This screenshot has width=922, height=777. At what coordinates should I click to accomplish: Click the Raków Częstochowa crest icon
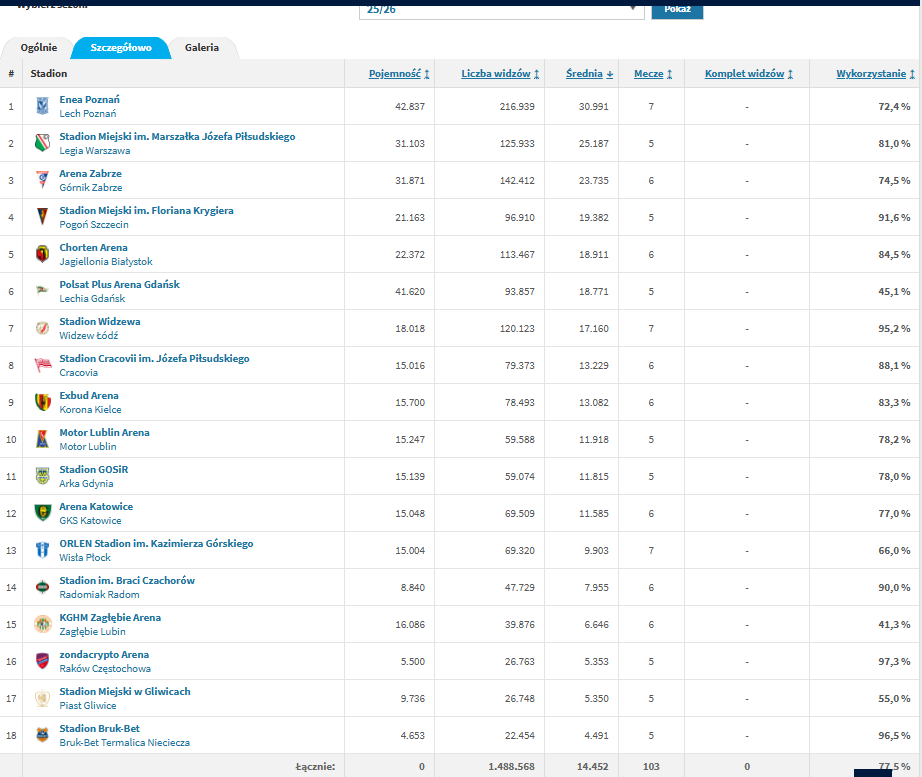(42, 661)
